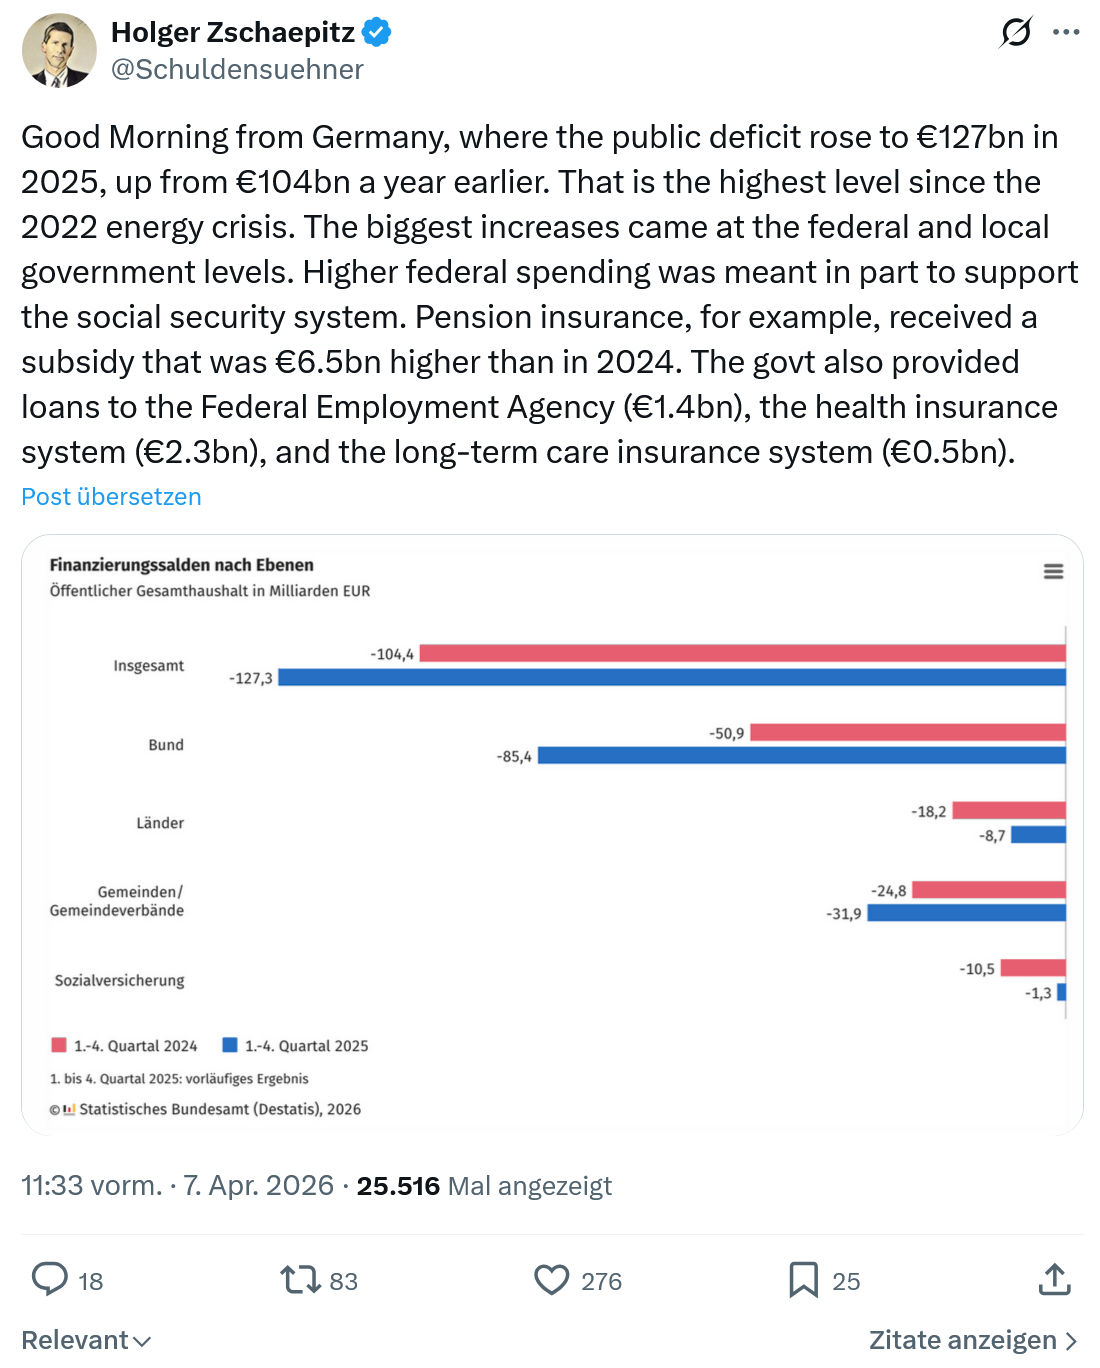Like the post with the heart icon
The image size is (1100, 1368).
551,1279
